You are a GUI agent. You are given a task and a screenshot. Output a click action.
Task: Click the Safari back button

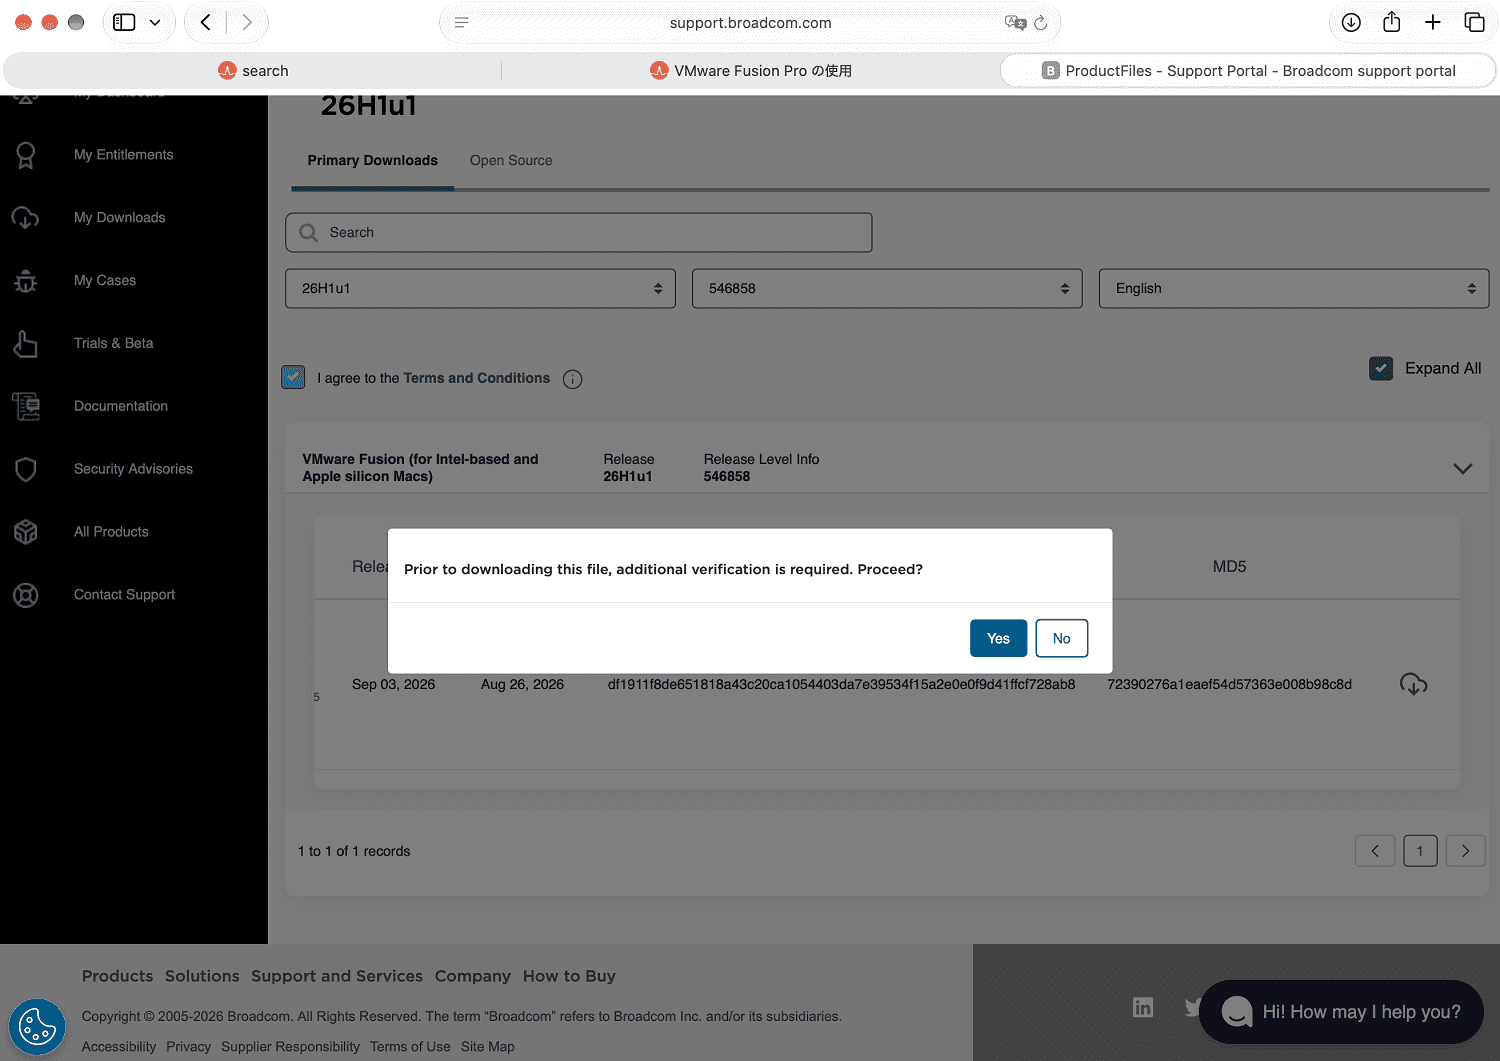(206, 22)
